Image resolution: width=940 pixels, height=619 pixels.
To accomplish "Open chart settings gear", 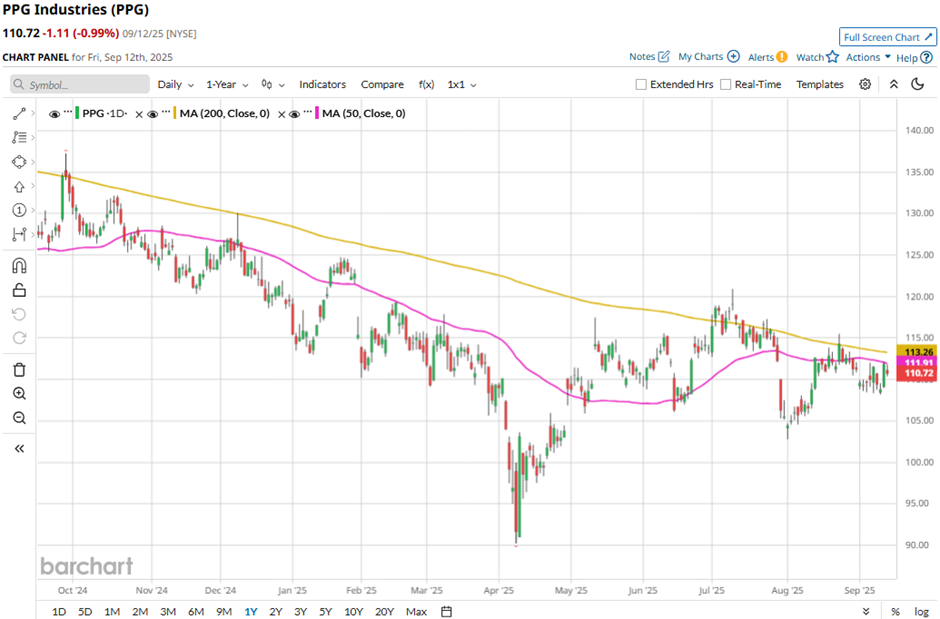I will pyautogui.click(x=864, y=84).
